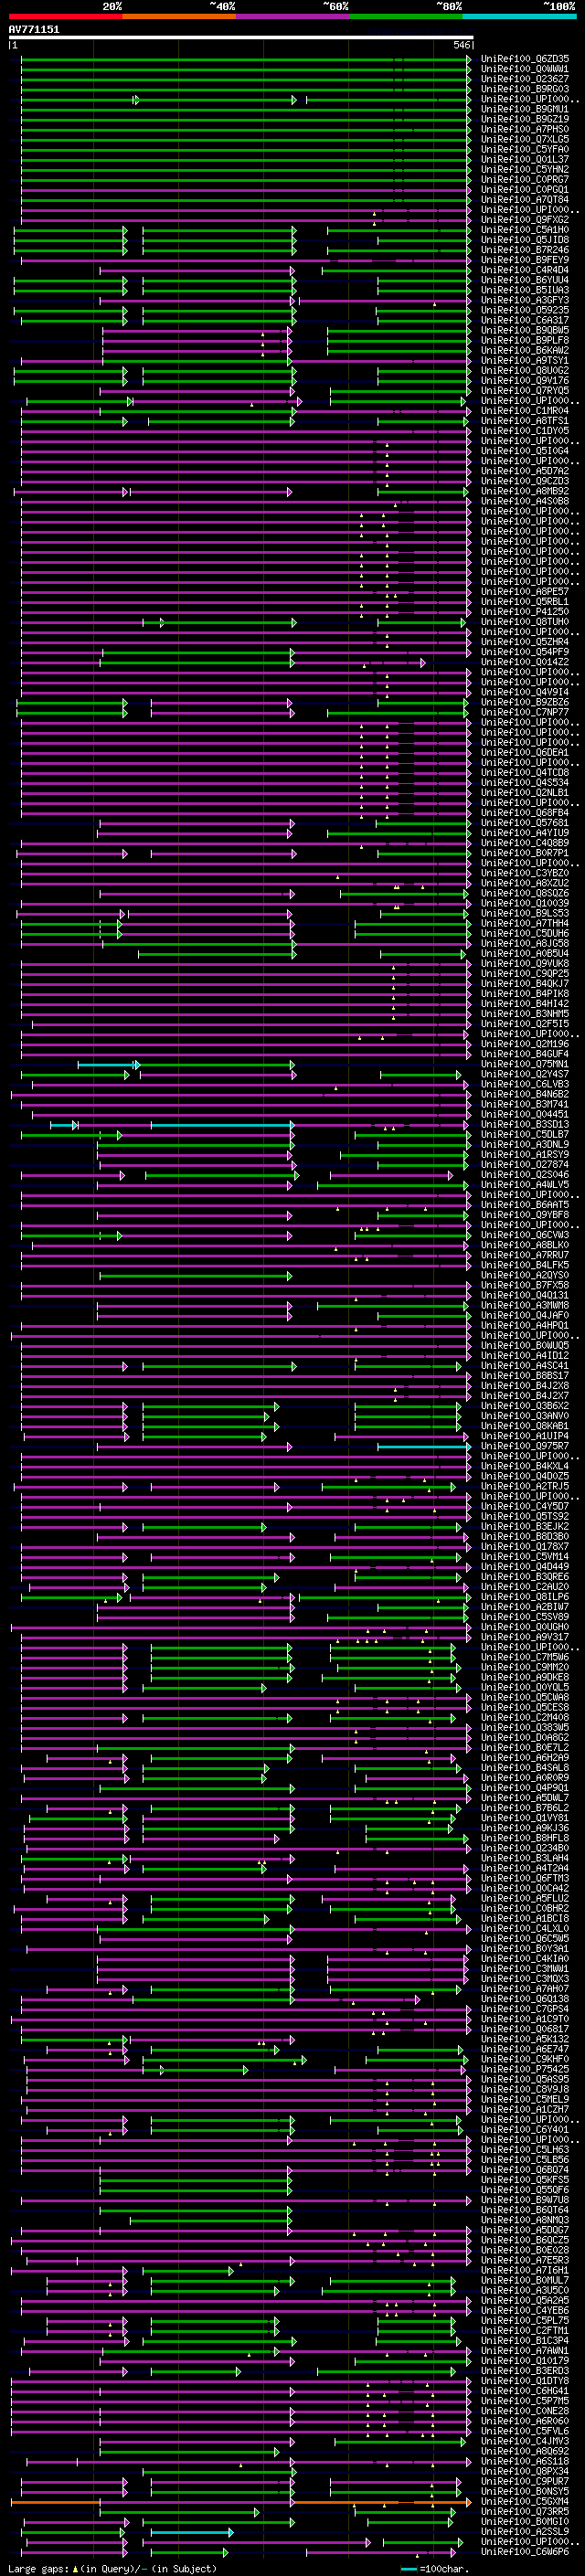Click the orange ~40% identity color bar
The height and width of the screenshot is (2576, 585).
pos(179,16)
